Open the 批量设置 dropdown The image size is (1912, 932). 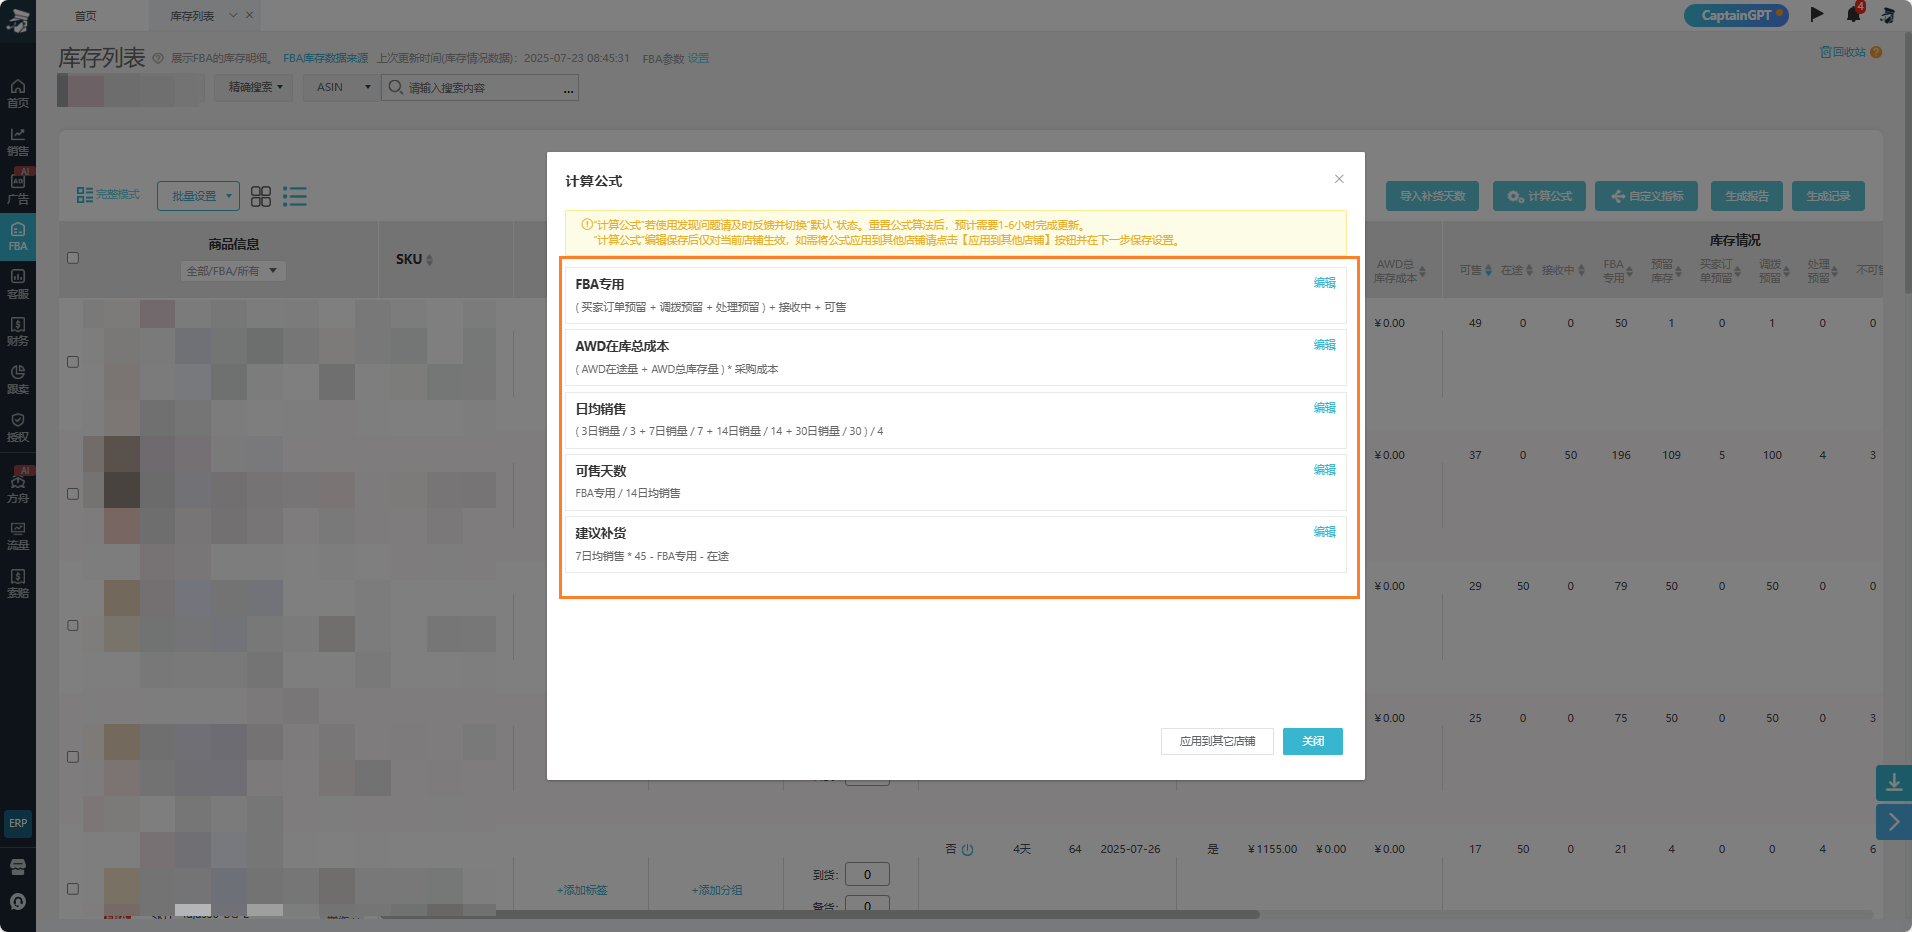point(198,196)
